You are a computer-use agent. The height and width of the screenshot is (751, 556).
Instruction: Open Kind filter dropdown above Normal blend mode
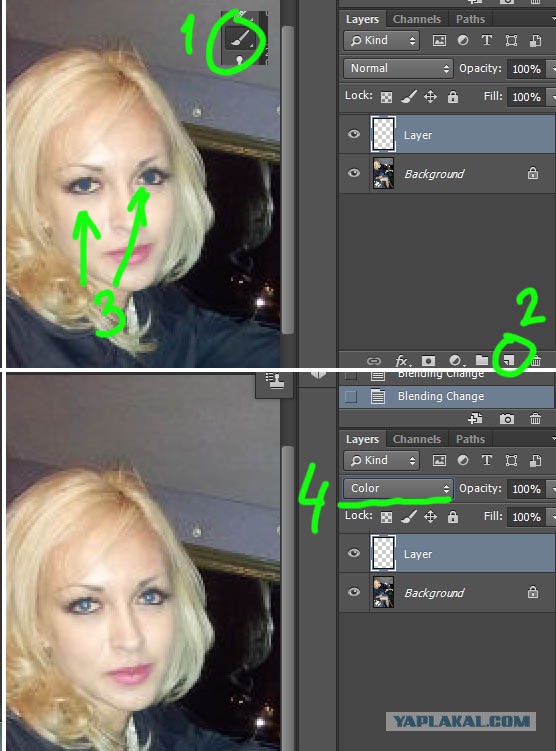coord(382,41)
